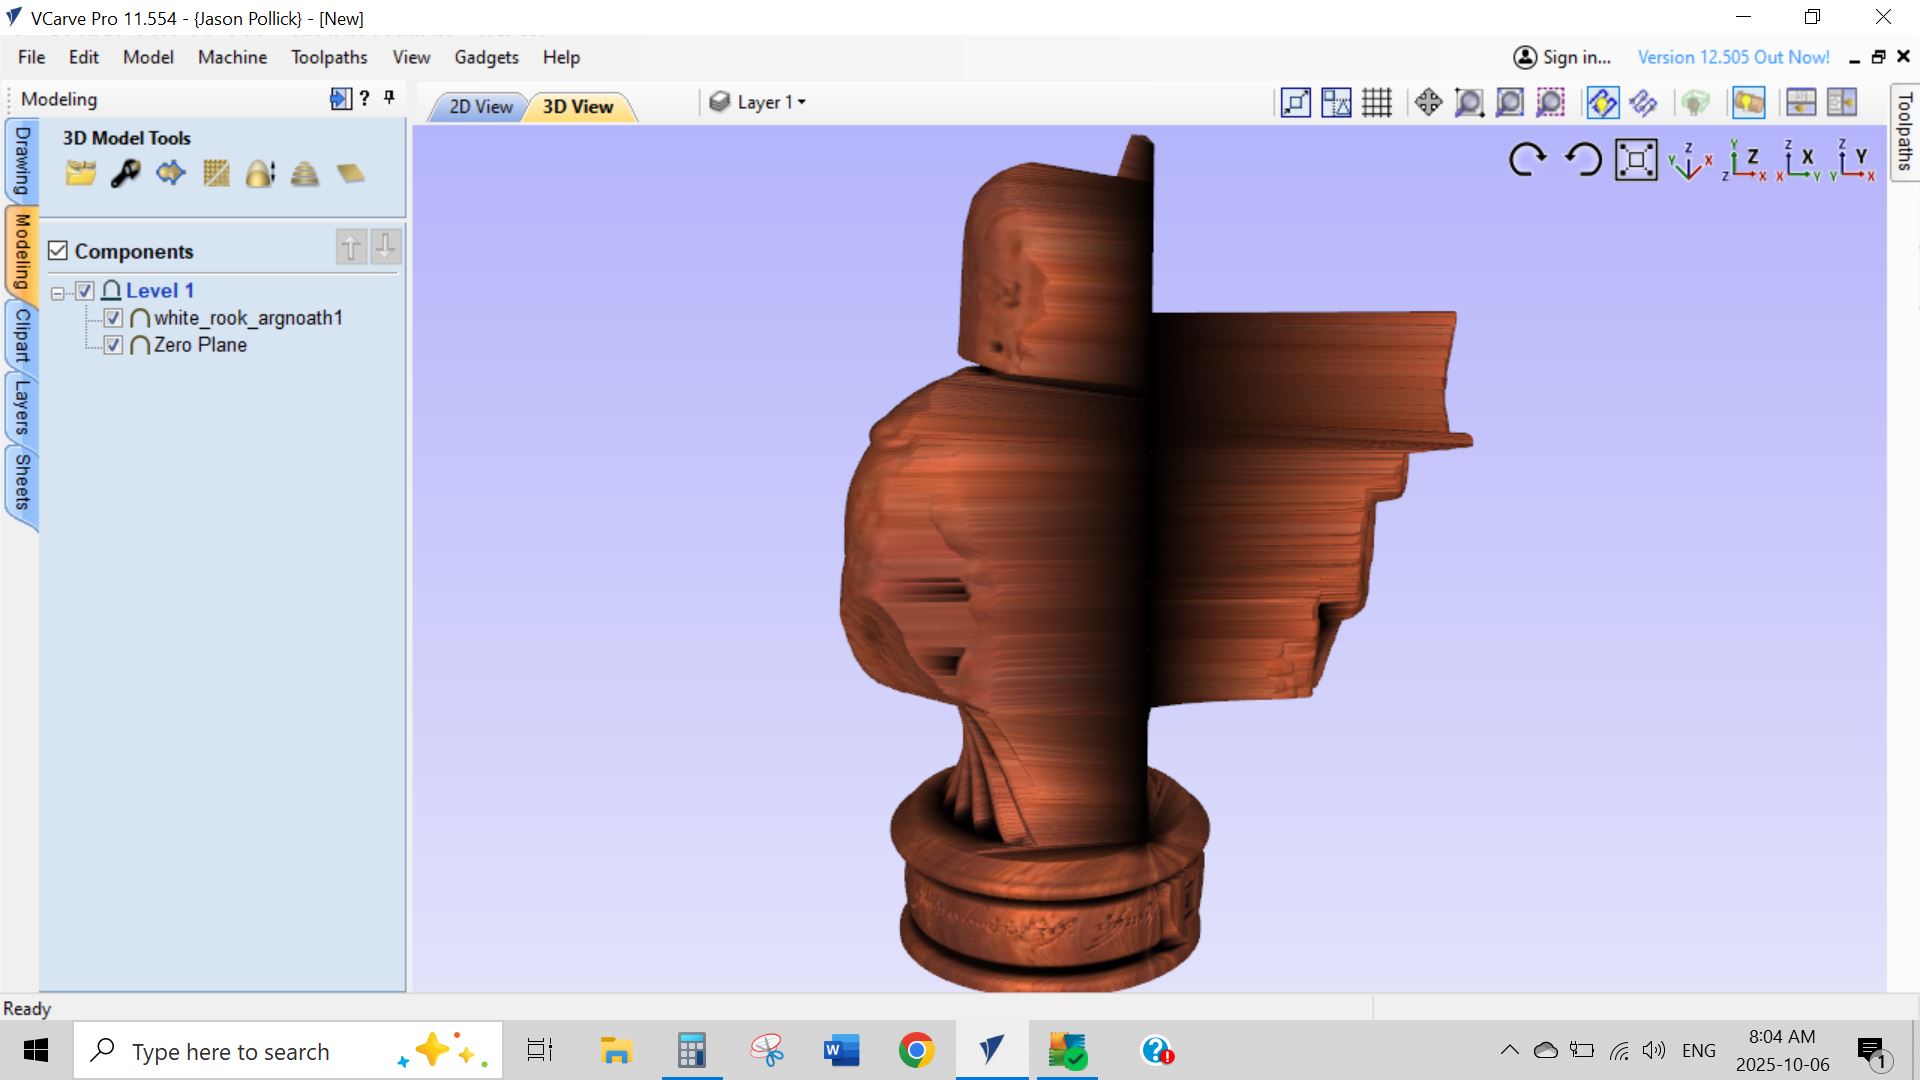Uncheck the white_rook_argnoath1 component checkbox
This screenshot has height=1080, width=1920.
pos(113,318)
